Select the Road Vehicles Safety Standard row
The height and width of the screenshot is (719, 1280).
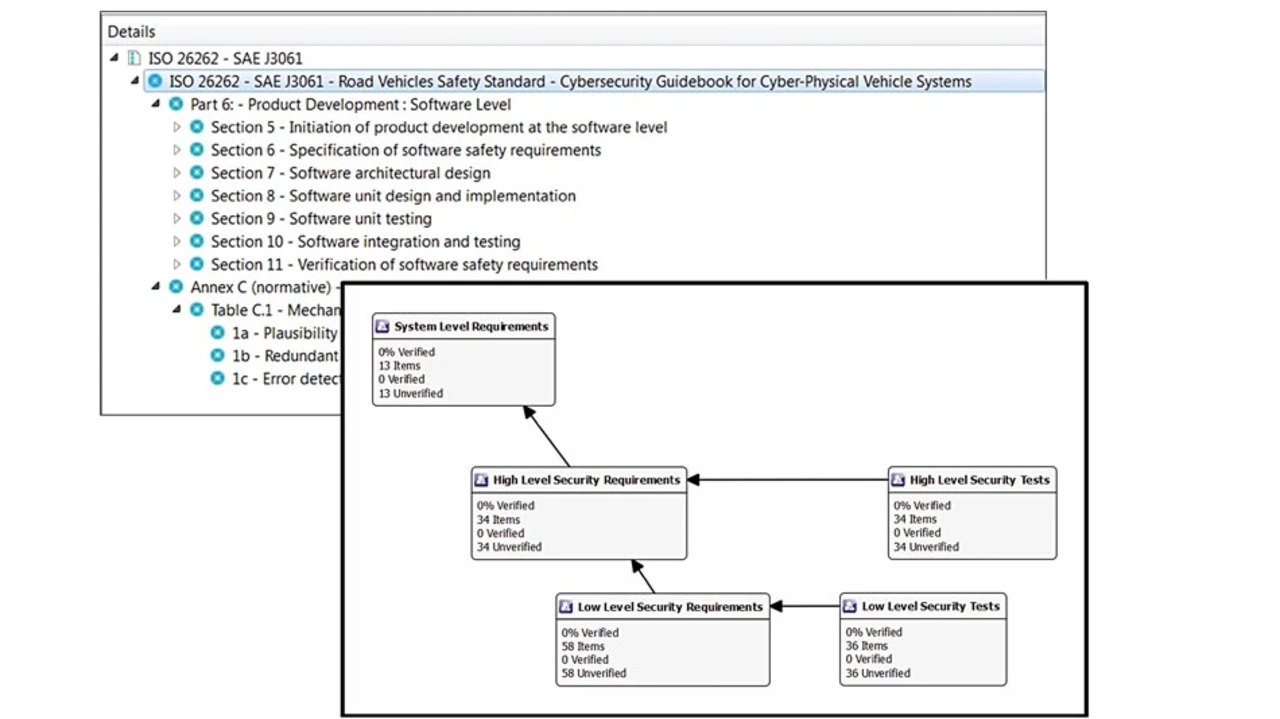[x=570, y=82]
